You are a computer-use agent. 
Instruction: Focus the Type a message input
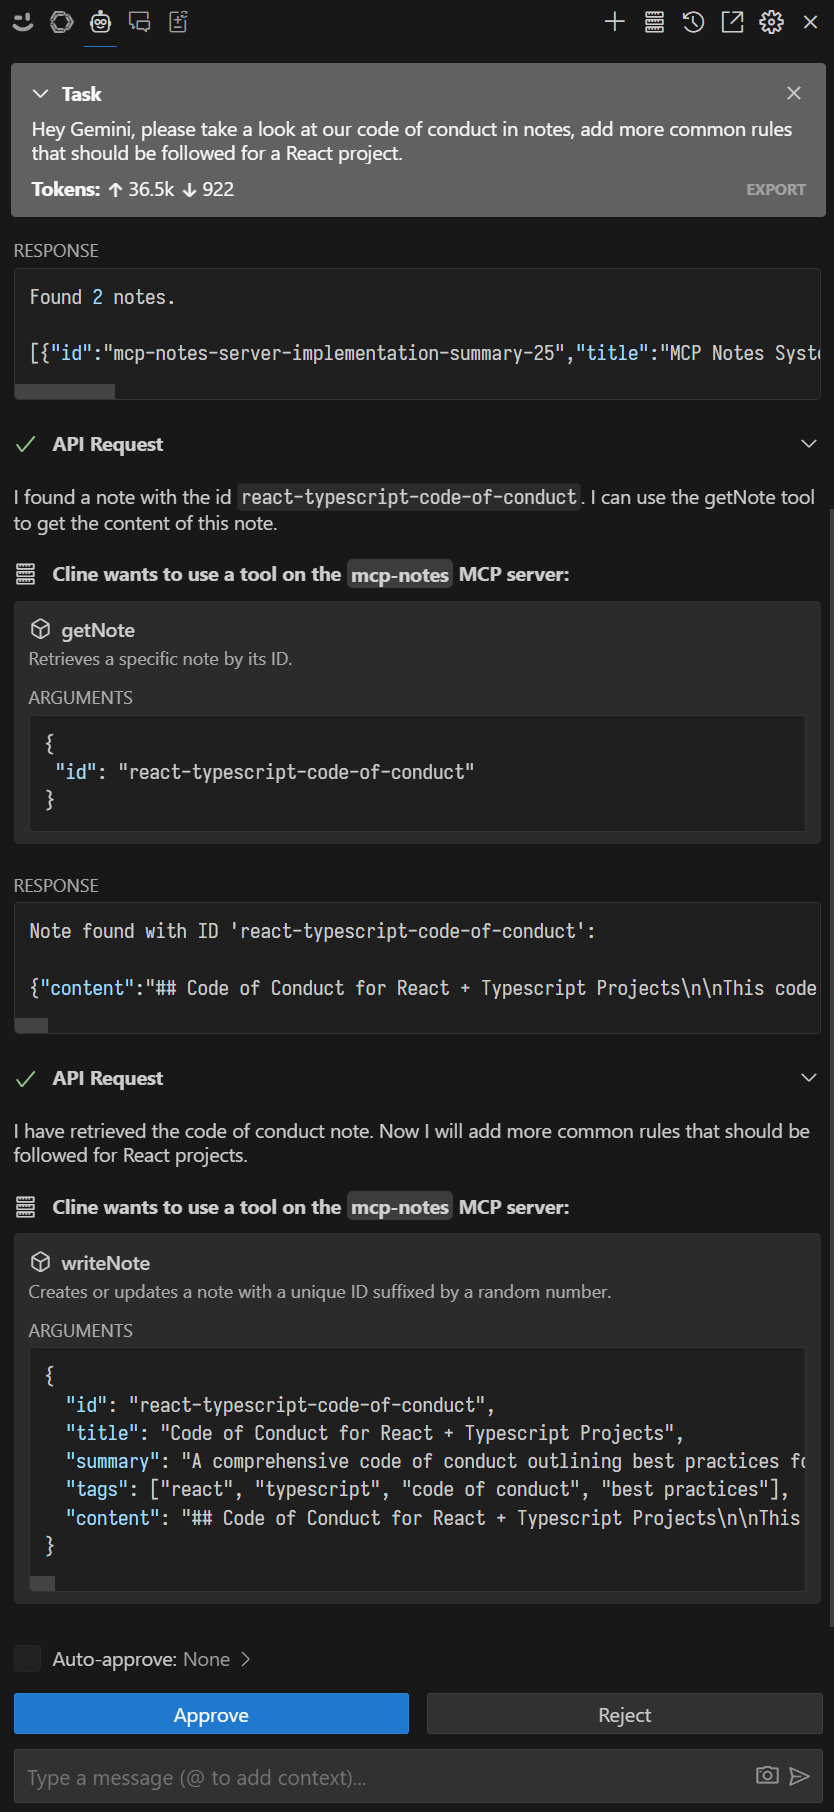[385, 1777]
